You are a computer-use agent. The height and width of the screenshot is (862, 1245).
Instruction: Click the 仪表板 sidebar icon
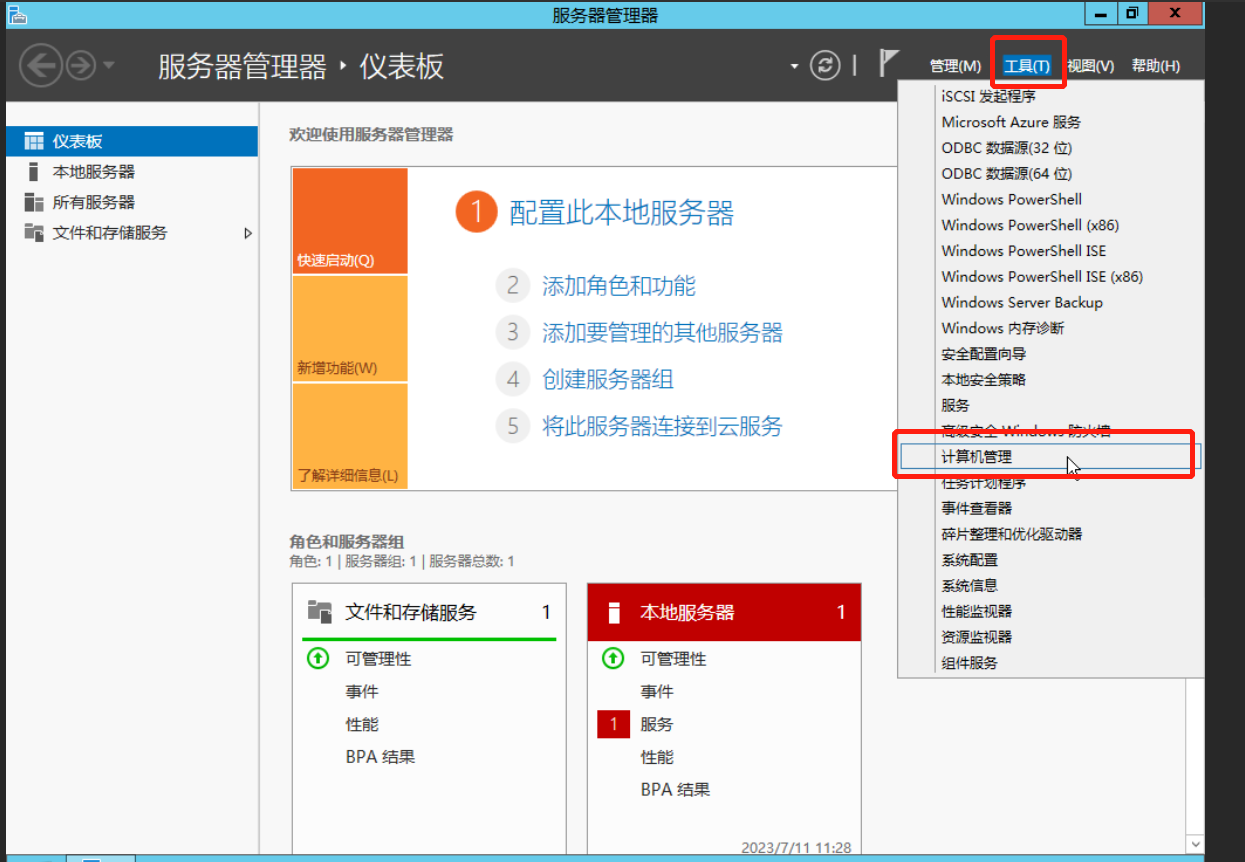point(34,141)
